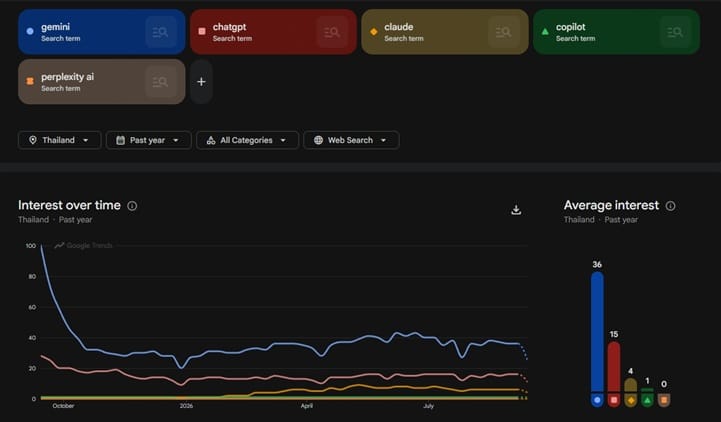Select the perplexity ai search term card
The height and width of the screenshot is (422, 721).
[x=102, y=82]
